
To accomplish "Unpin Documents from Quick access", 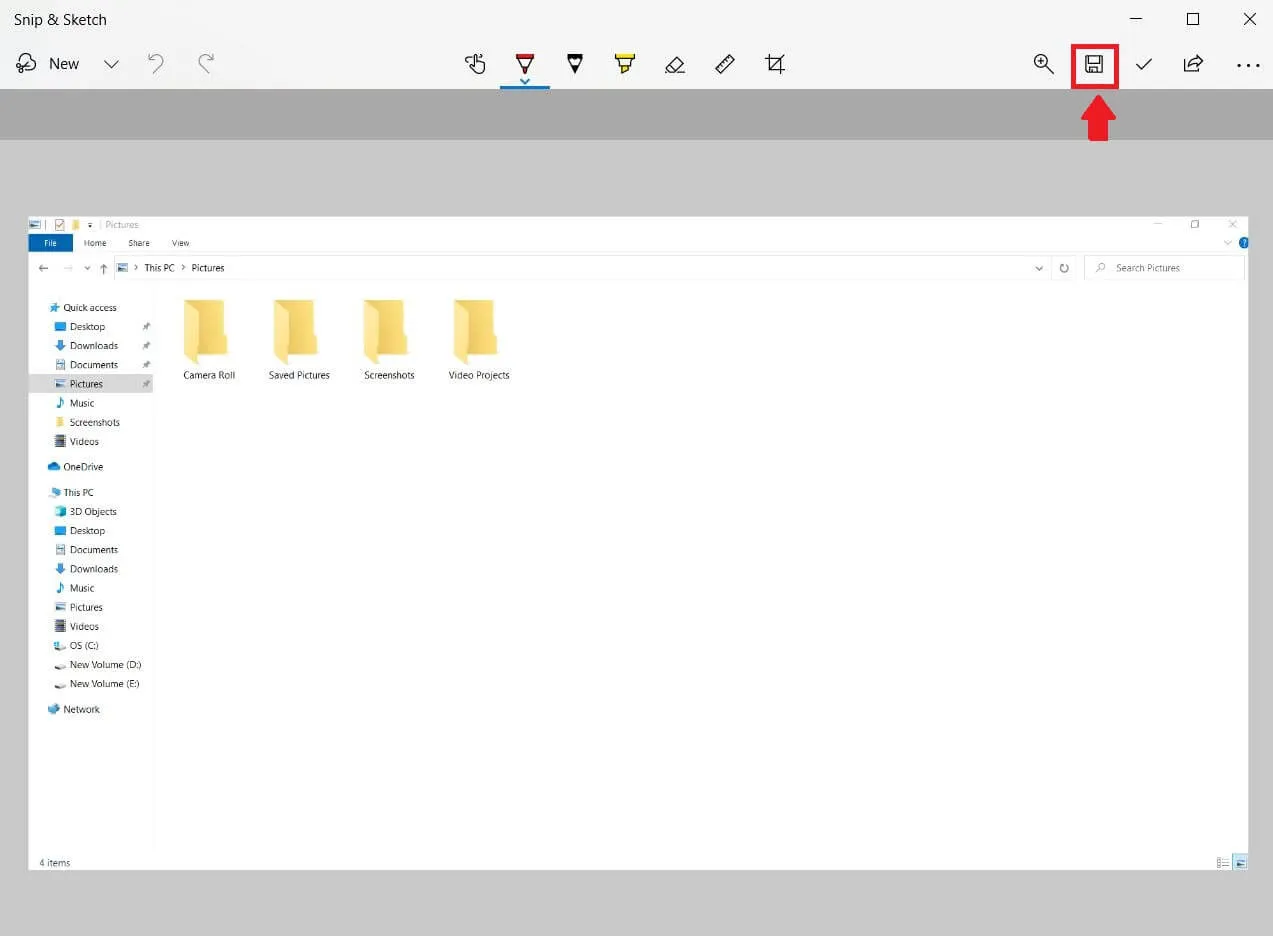I will 146,364.
